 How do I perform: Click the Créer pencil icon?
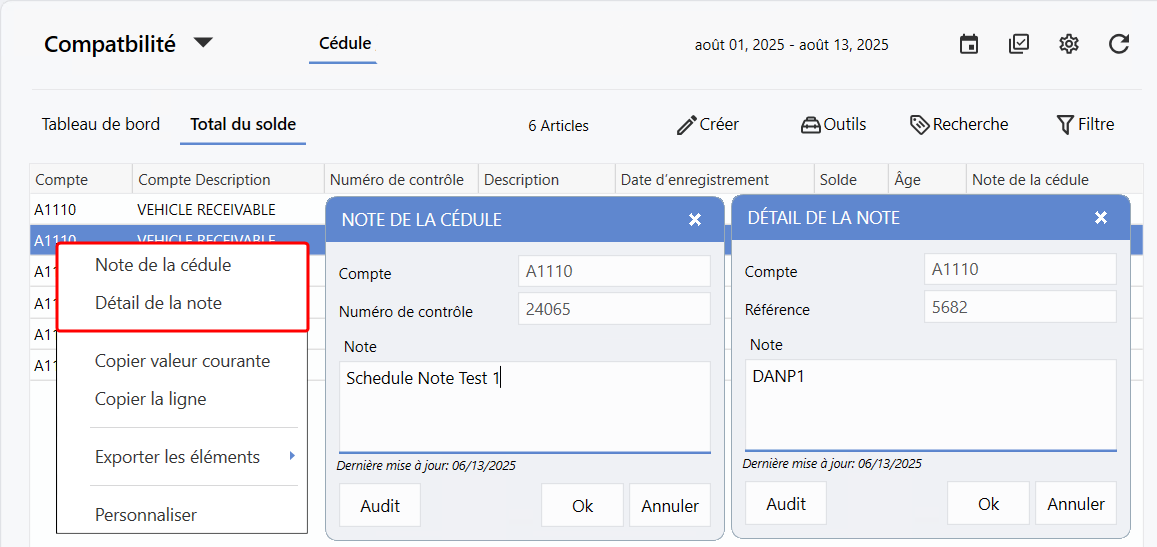pos(686,125)
